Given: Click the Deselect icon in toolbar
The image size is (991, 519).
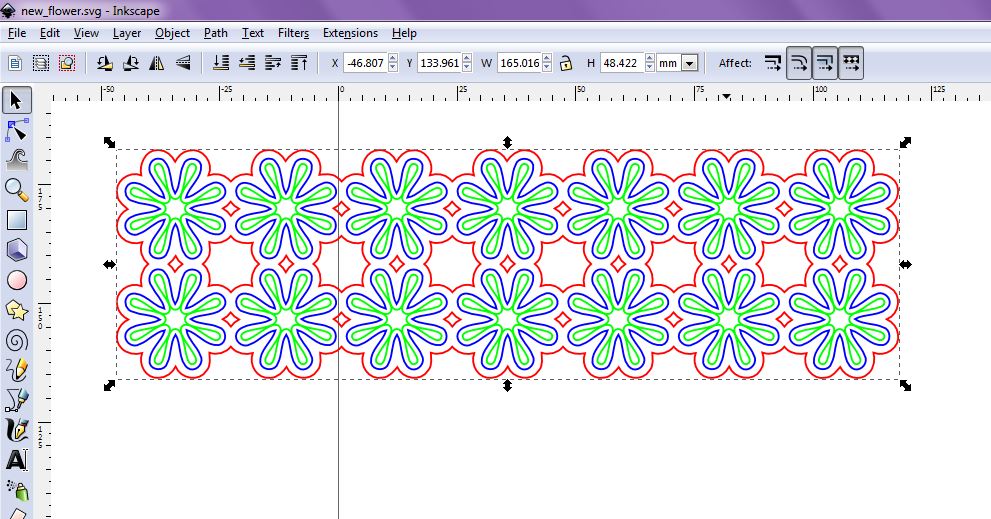Looking at the screenshot, I should 67,63.
